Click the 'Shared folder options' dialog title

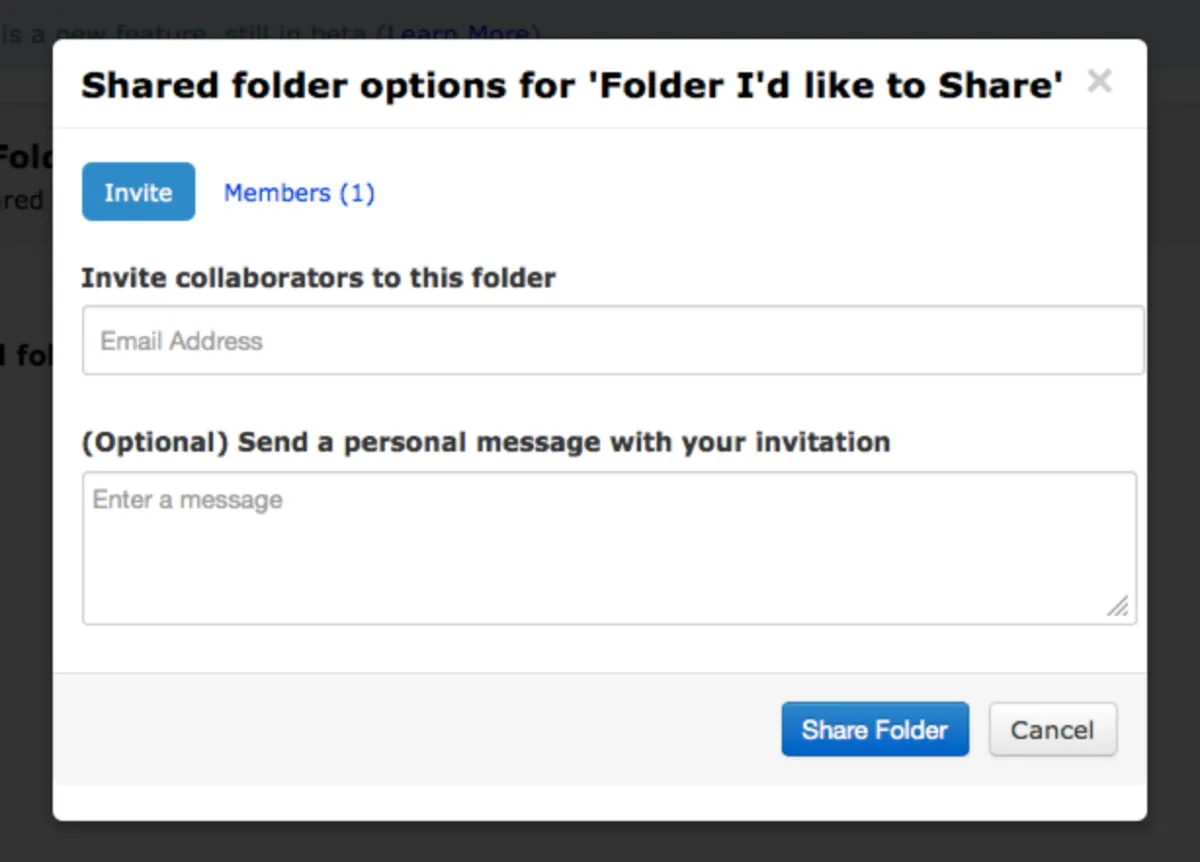pos(330,86)
